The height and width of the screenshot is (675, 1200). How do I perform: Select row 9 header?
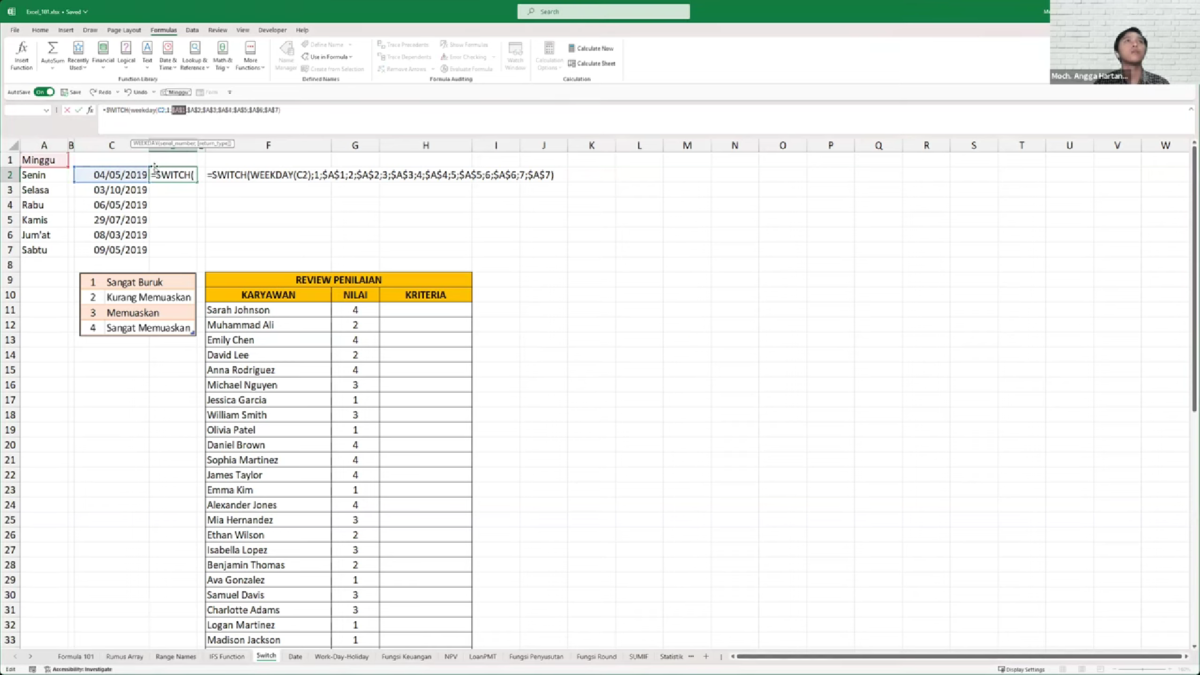tap(10, 280)
